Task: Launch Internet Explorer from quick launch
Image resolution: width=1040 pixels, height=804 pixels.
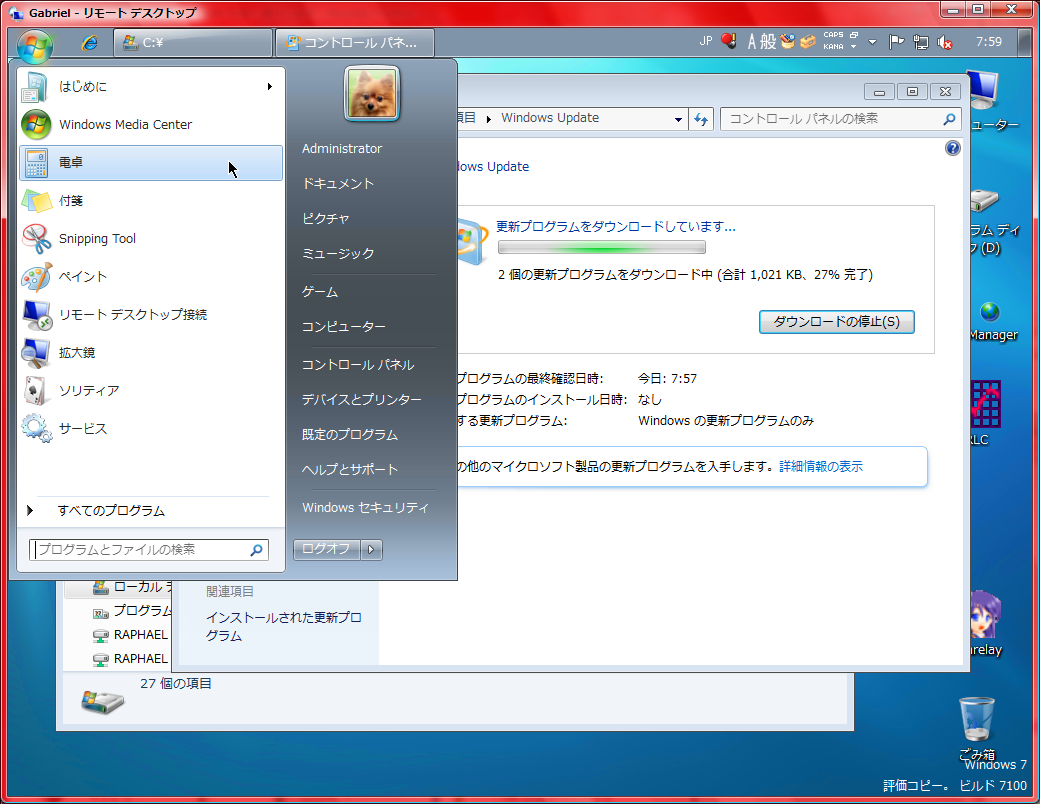Action: point(90,42)
